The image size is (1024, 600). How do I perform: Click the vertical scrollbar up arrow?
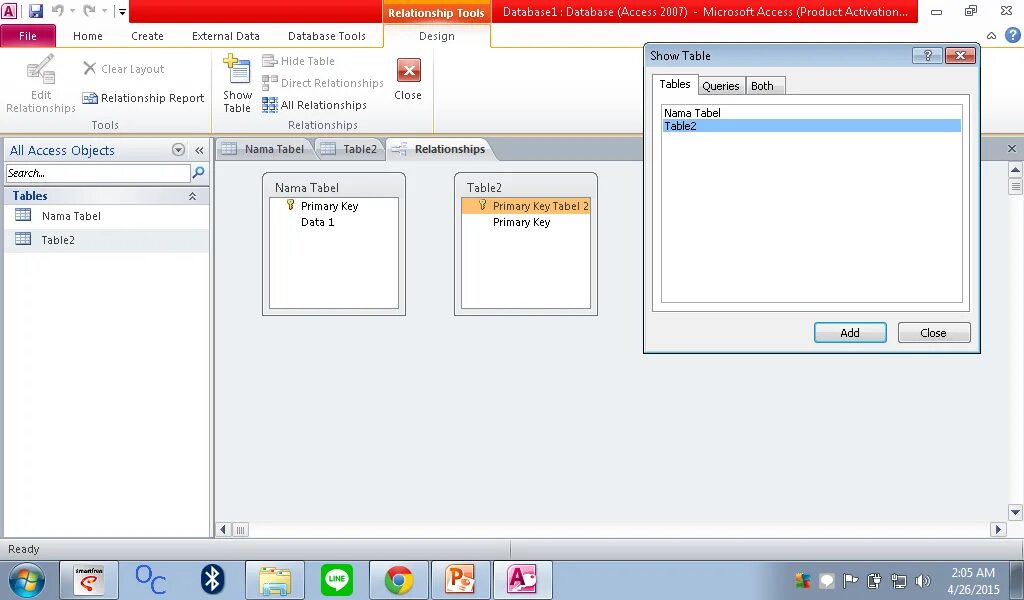pos(1015,170)
